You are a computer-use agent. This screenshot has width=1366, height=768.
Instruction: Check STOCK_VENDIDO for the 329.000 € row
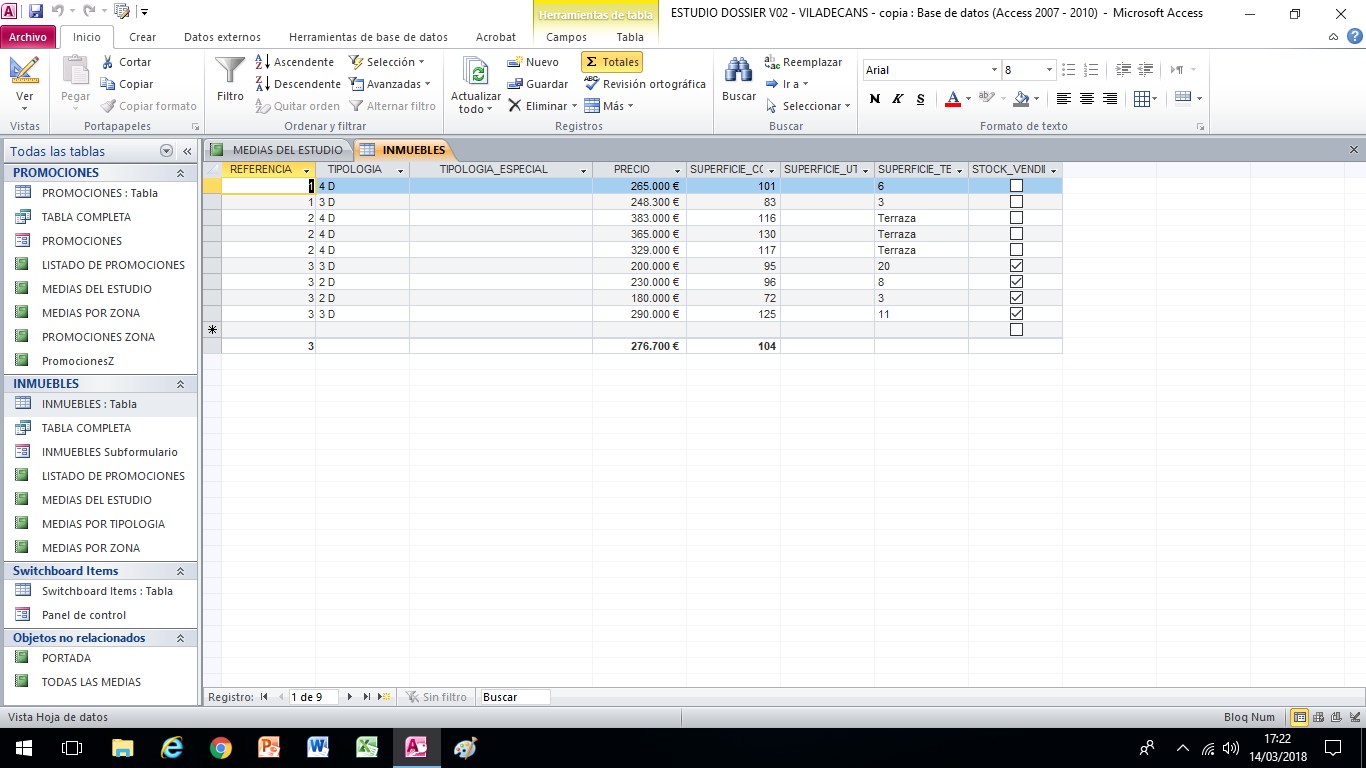(x=1016, y=250)
